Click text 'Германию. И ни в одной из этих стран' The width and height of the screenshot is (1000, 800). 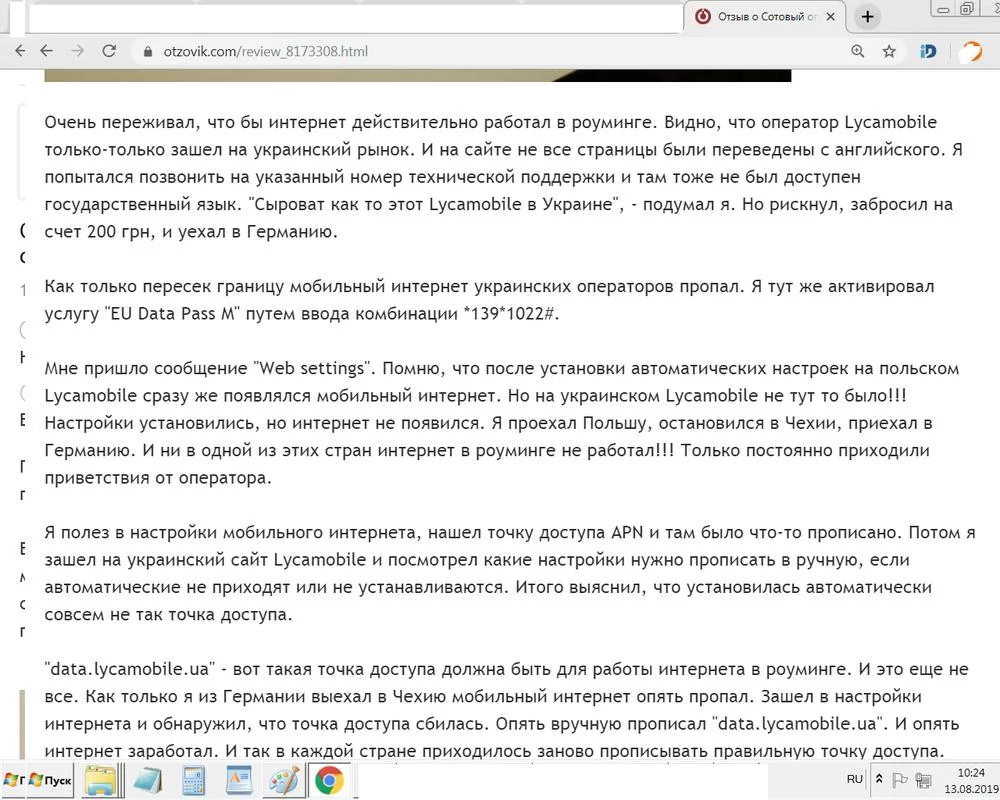[208, 450]
